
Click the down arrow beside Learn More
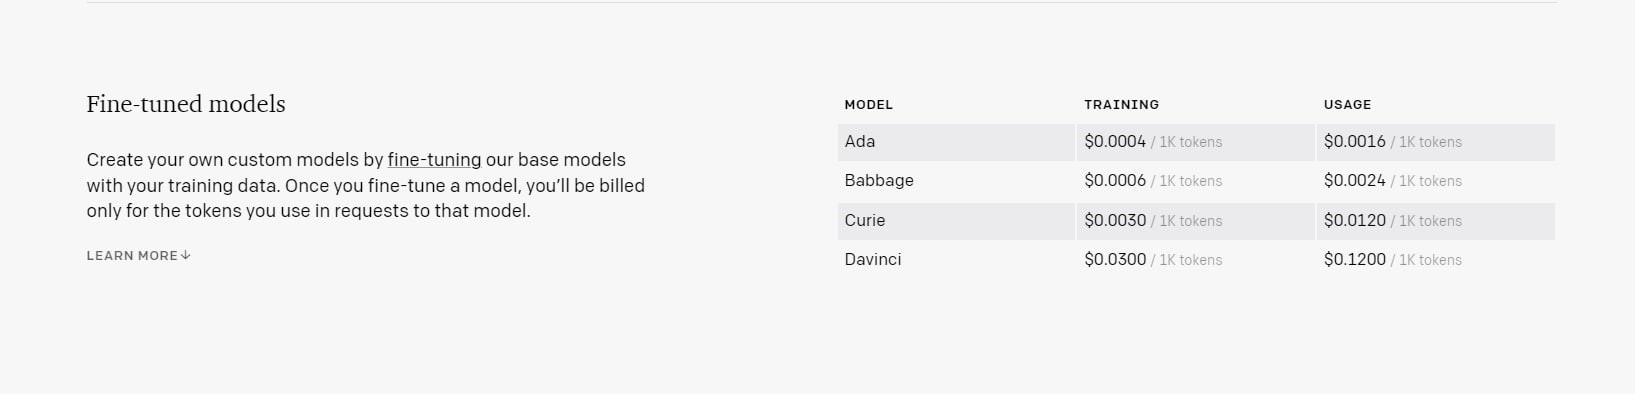[x=186, y=256]
